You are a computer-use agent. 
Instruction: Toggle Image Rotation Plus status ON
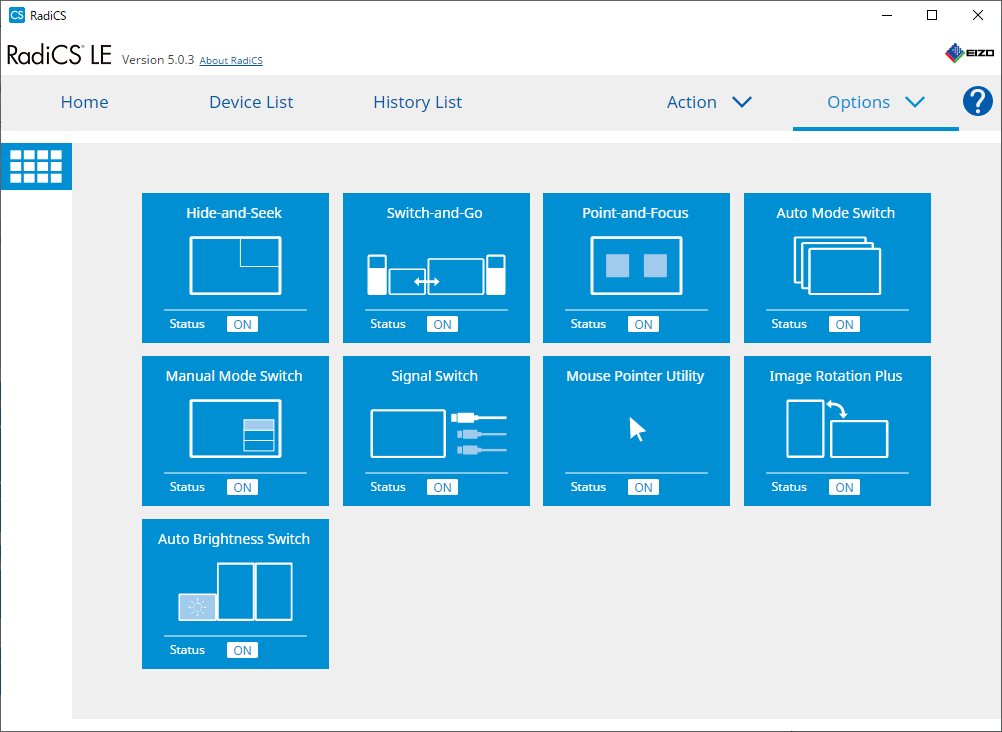tap(844, 487)
